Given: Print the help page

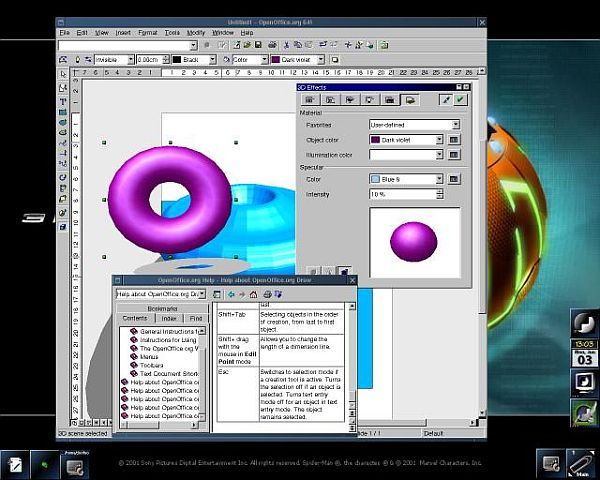Looking at the screenshot, I should pos(266,294).
